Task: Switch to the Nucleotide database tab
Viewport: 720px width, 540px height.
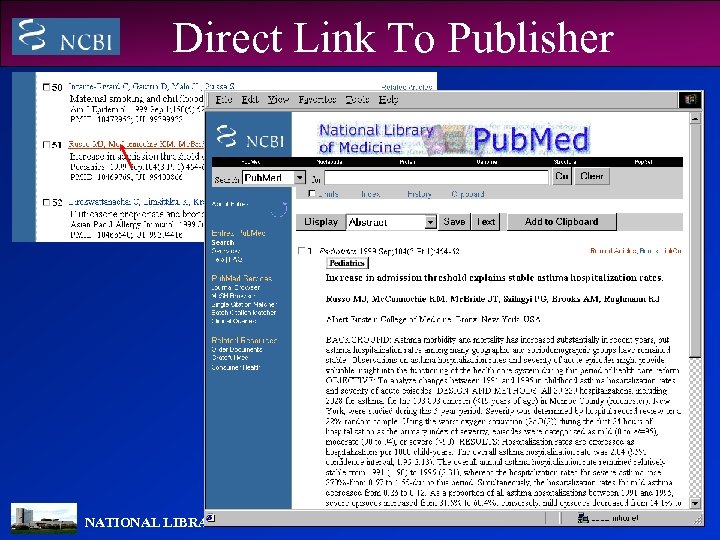Action: pyautogui.click(x=330, y=162)
